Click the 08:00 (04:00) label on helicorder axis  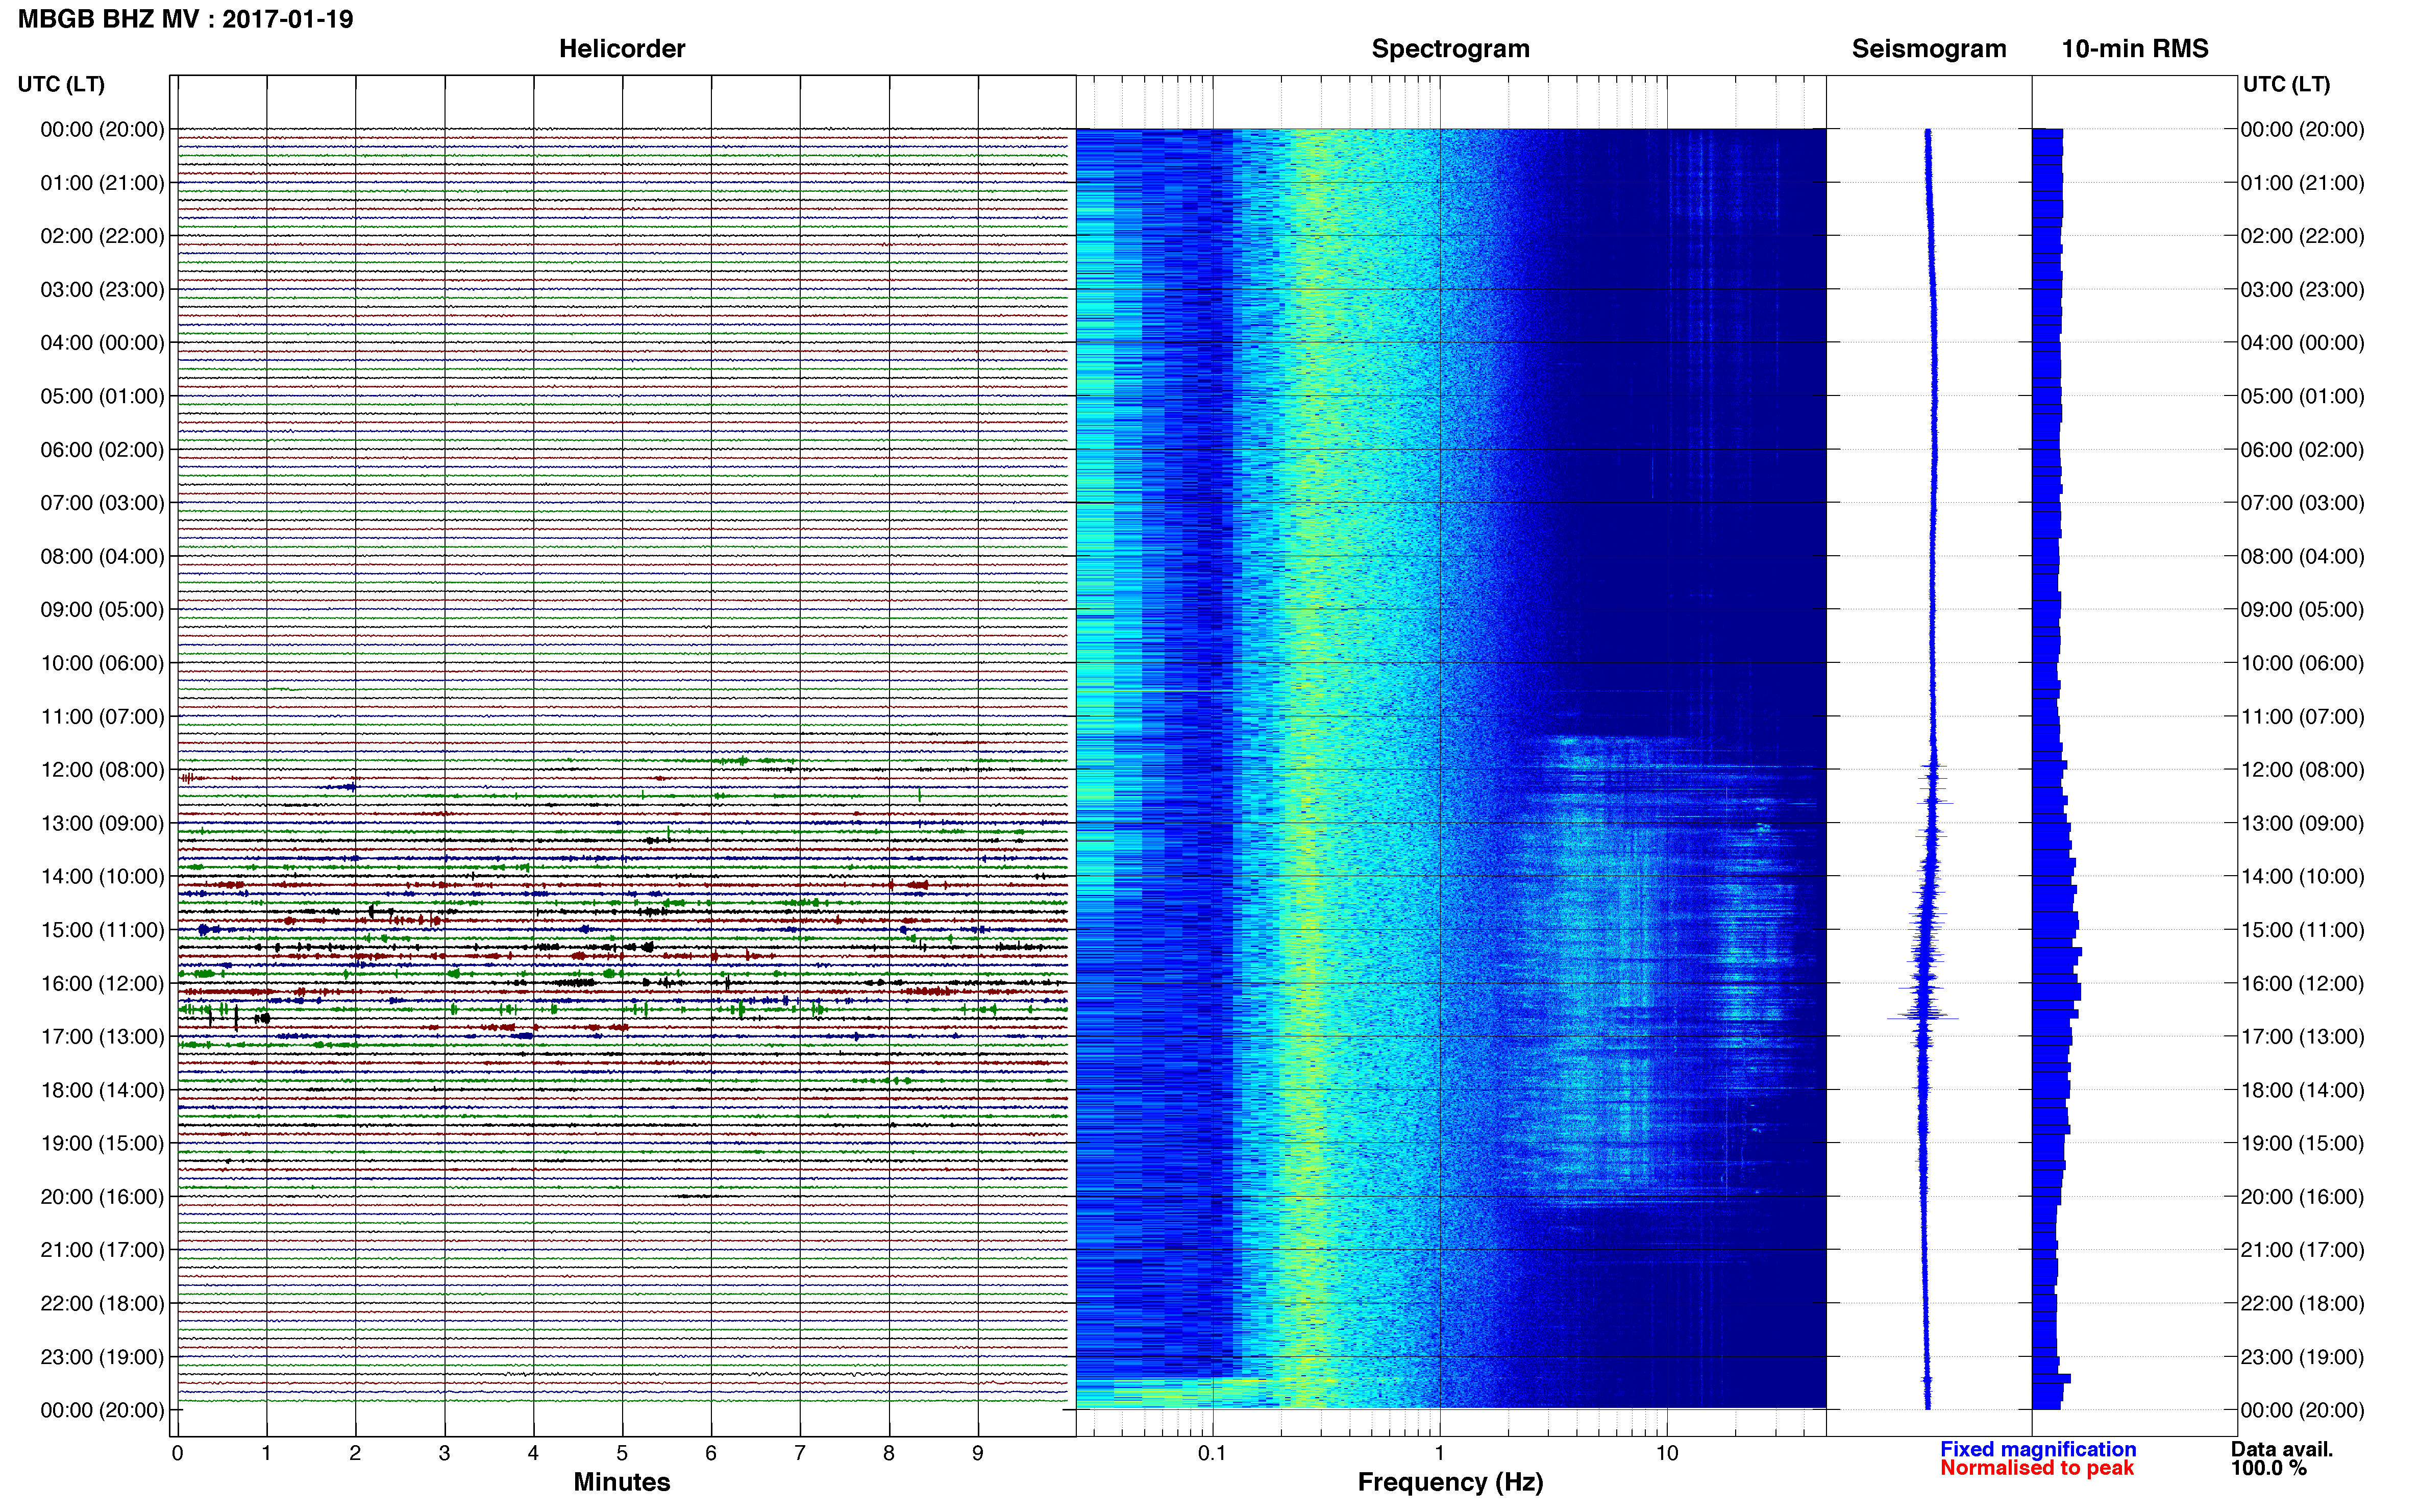coord(102,556)
